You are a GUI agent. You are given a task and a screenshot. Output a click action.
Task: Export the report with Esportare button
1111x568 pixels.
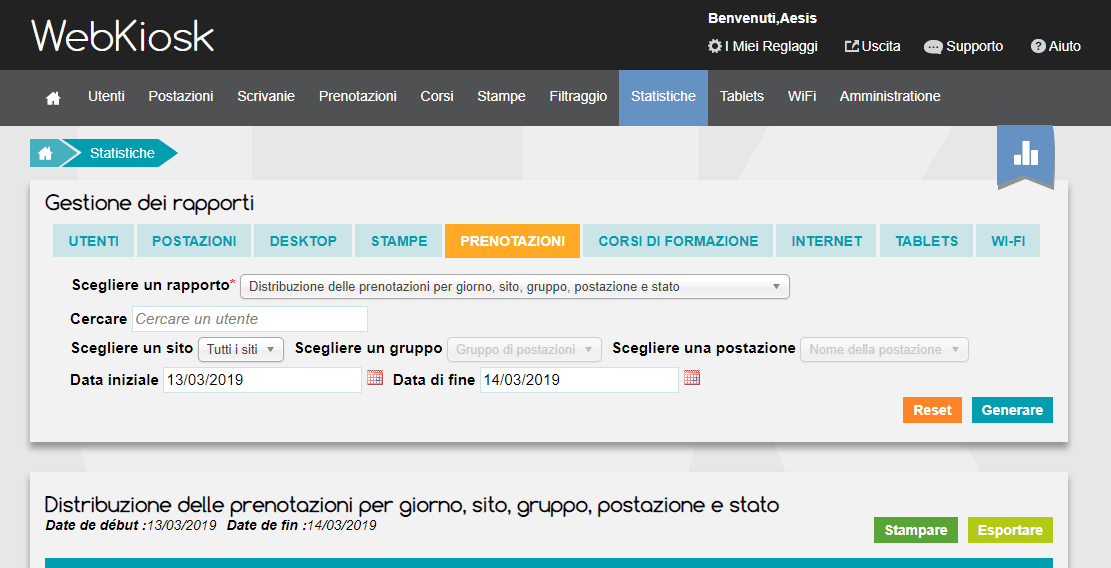coord(1010,530)
